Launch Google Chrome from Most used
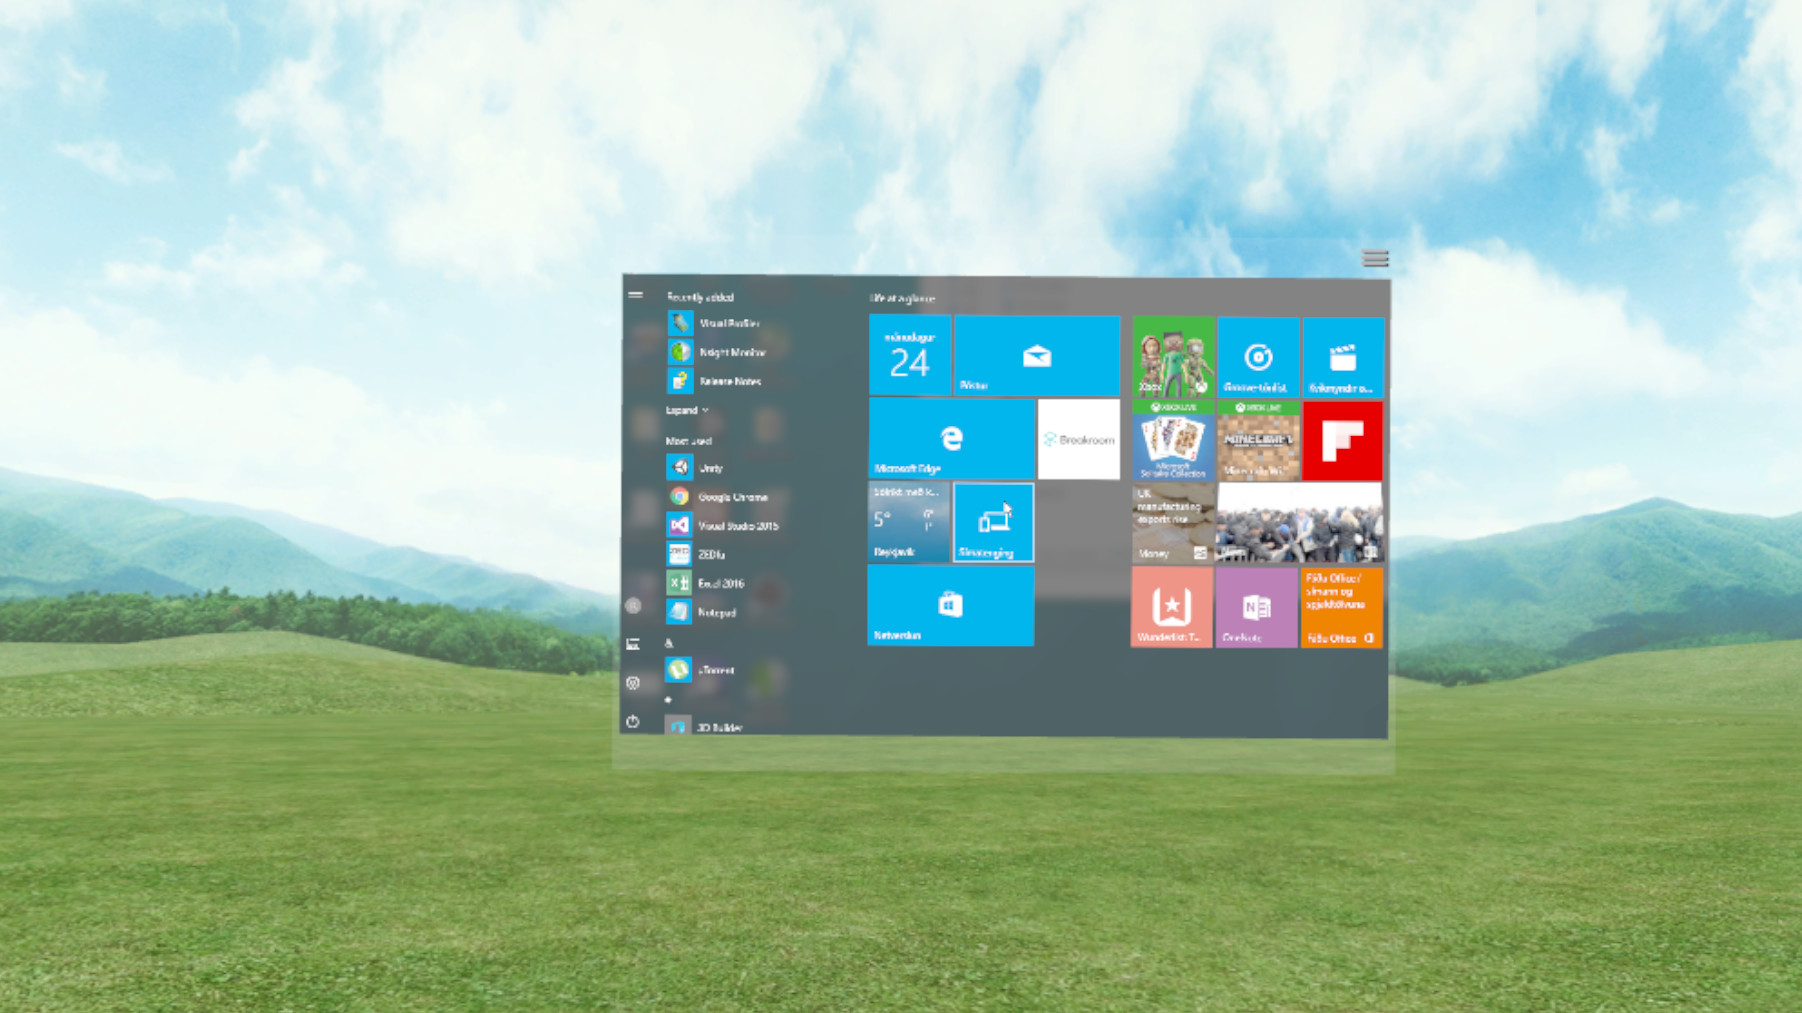Image resolution: width=1802 pixels, height=1013 pixels. pos(733,496)
